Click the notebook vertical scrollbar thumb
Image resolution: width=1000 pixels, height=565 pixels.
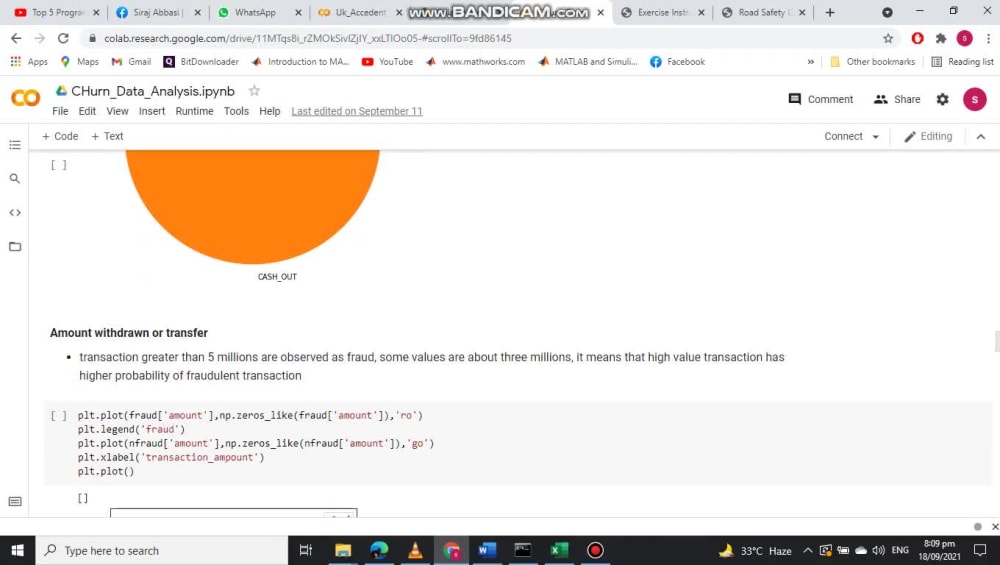point(997,341)
